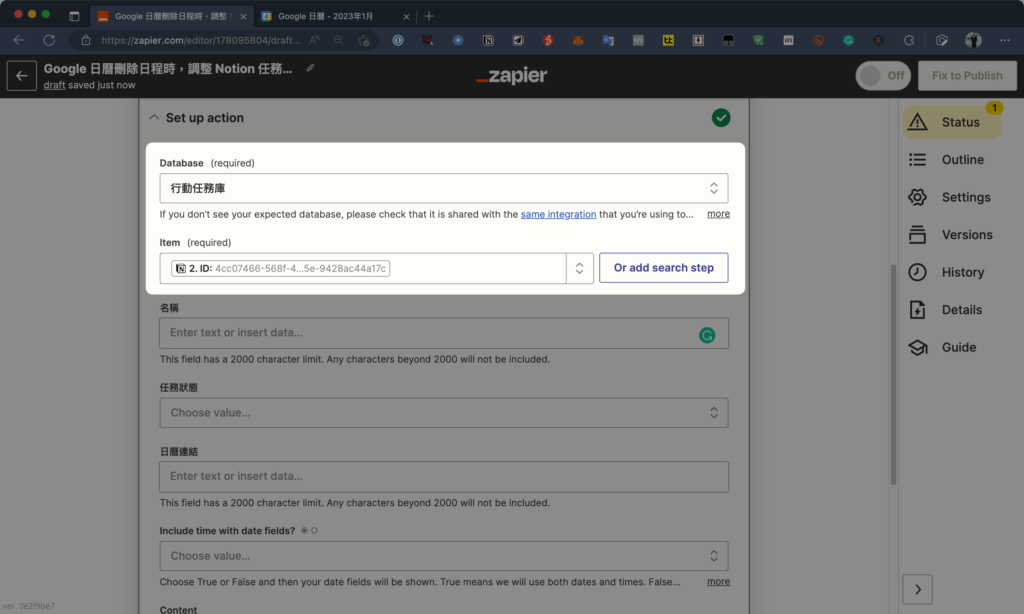This screenshot has width=1024, height=614.
Task: Click the Item field ID token
Action: (280, 268)
